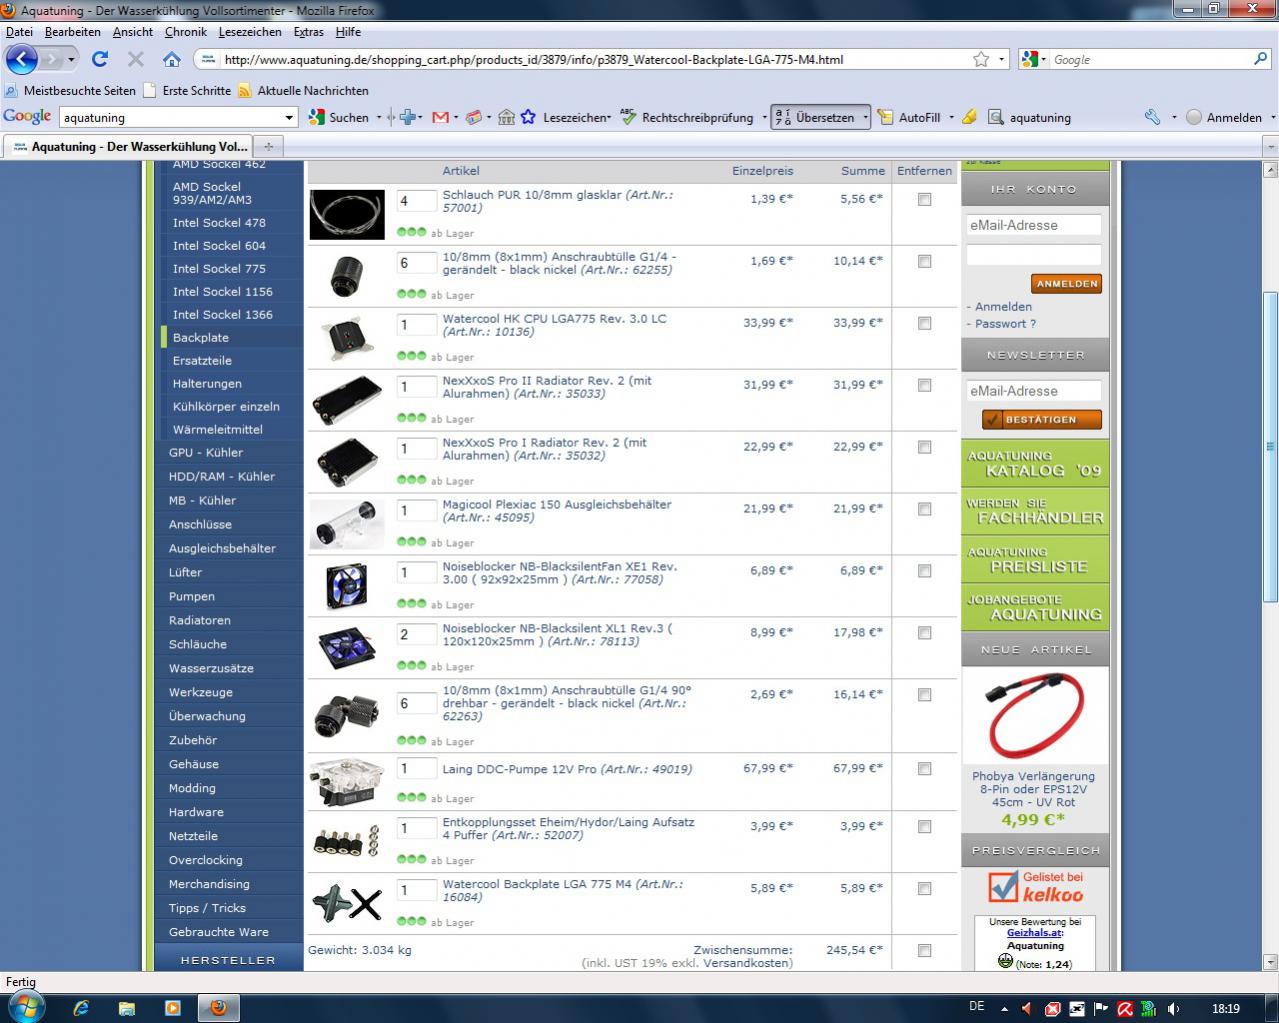Open the kelkoo price comparison logo
1279x1023 pixels.
(x=1035, y=886)
